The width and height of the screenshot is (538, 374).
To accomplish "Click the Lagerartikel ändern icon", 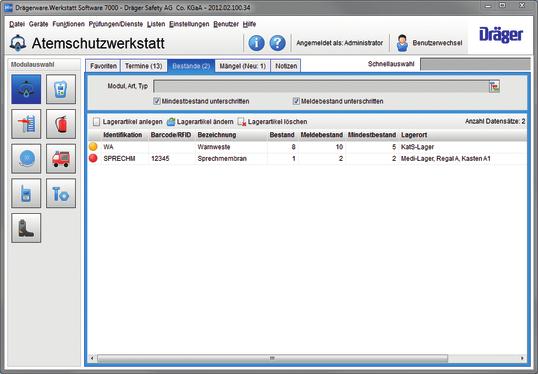I will coord(171,122).
